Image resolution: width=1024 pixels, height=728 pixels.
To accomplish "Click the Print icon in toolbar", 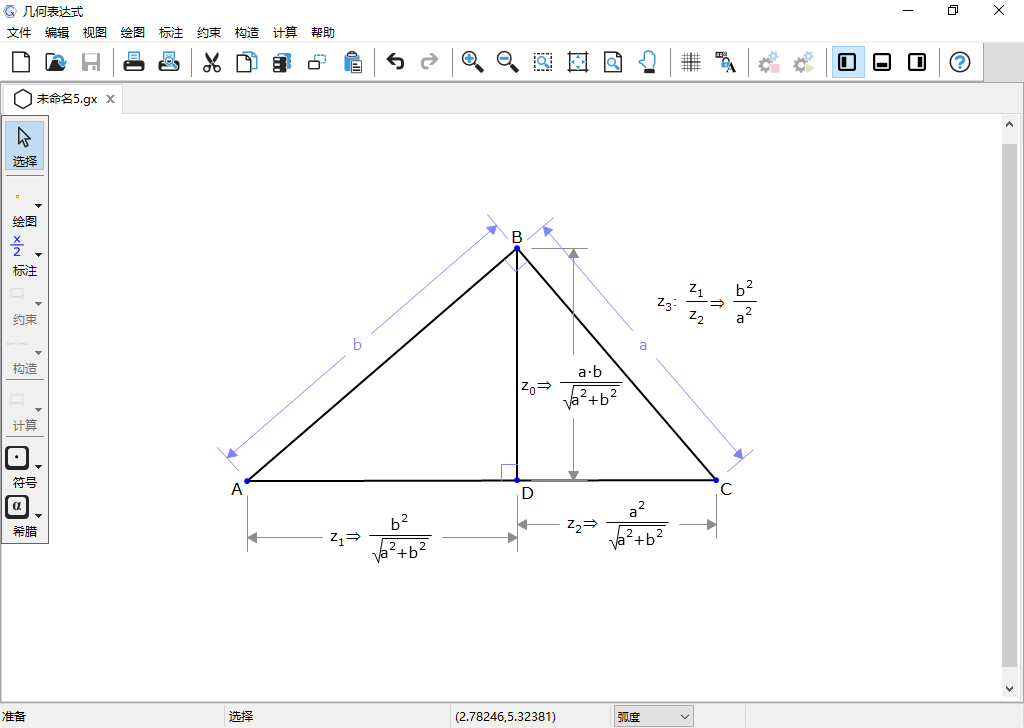I will [134, 62].
